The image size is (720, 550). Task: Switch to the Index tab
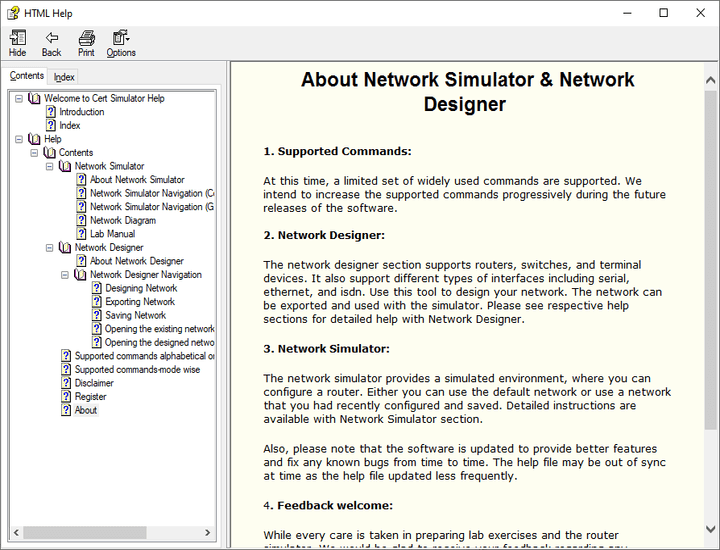coord(64,77)
